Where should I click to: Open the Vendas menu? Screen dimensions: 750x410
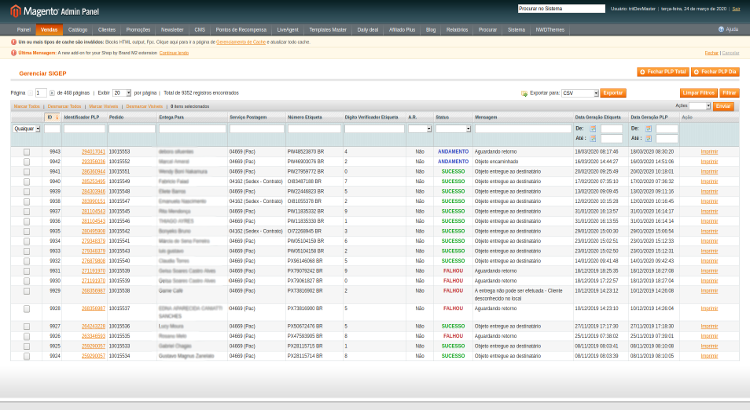[x=49, y=30]
